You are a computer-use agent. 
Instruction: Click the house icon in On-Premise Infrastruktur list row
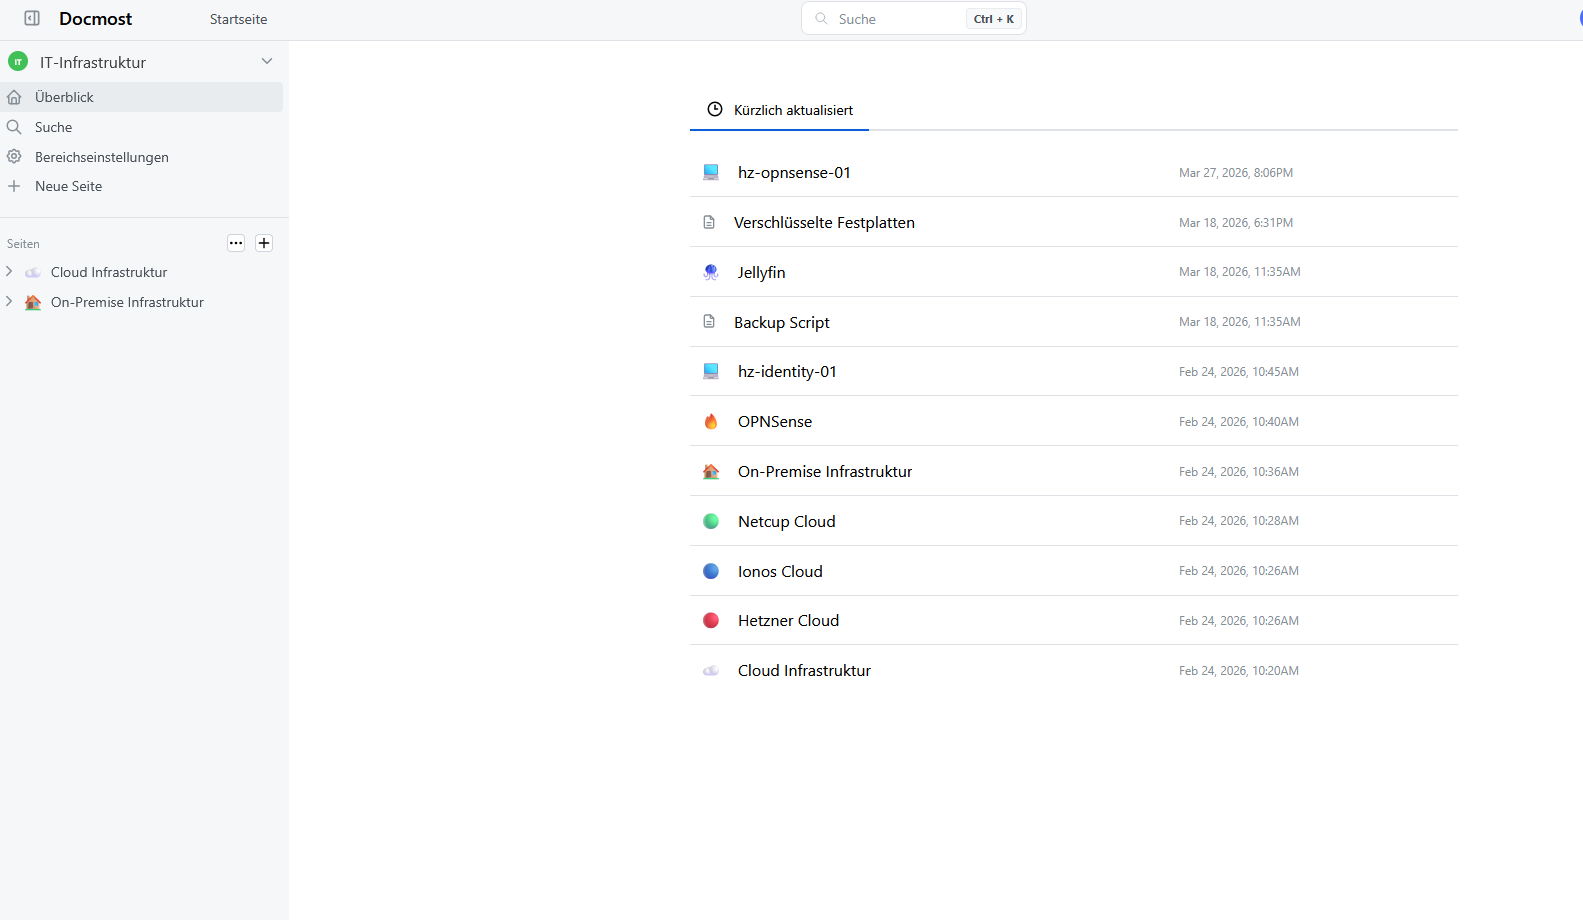[x=711, y=471]
